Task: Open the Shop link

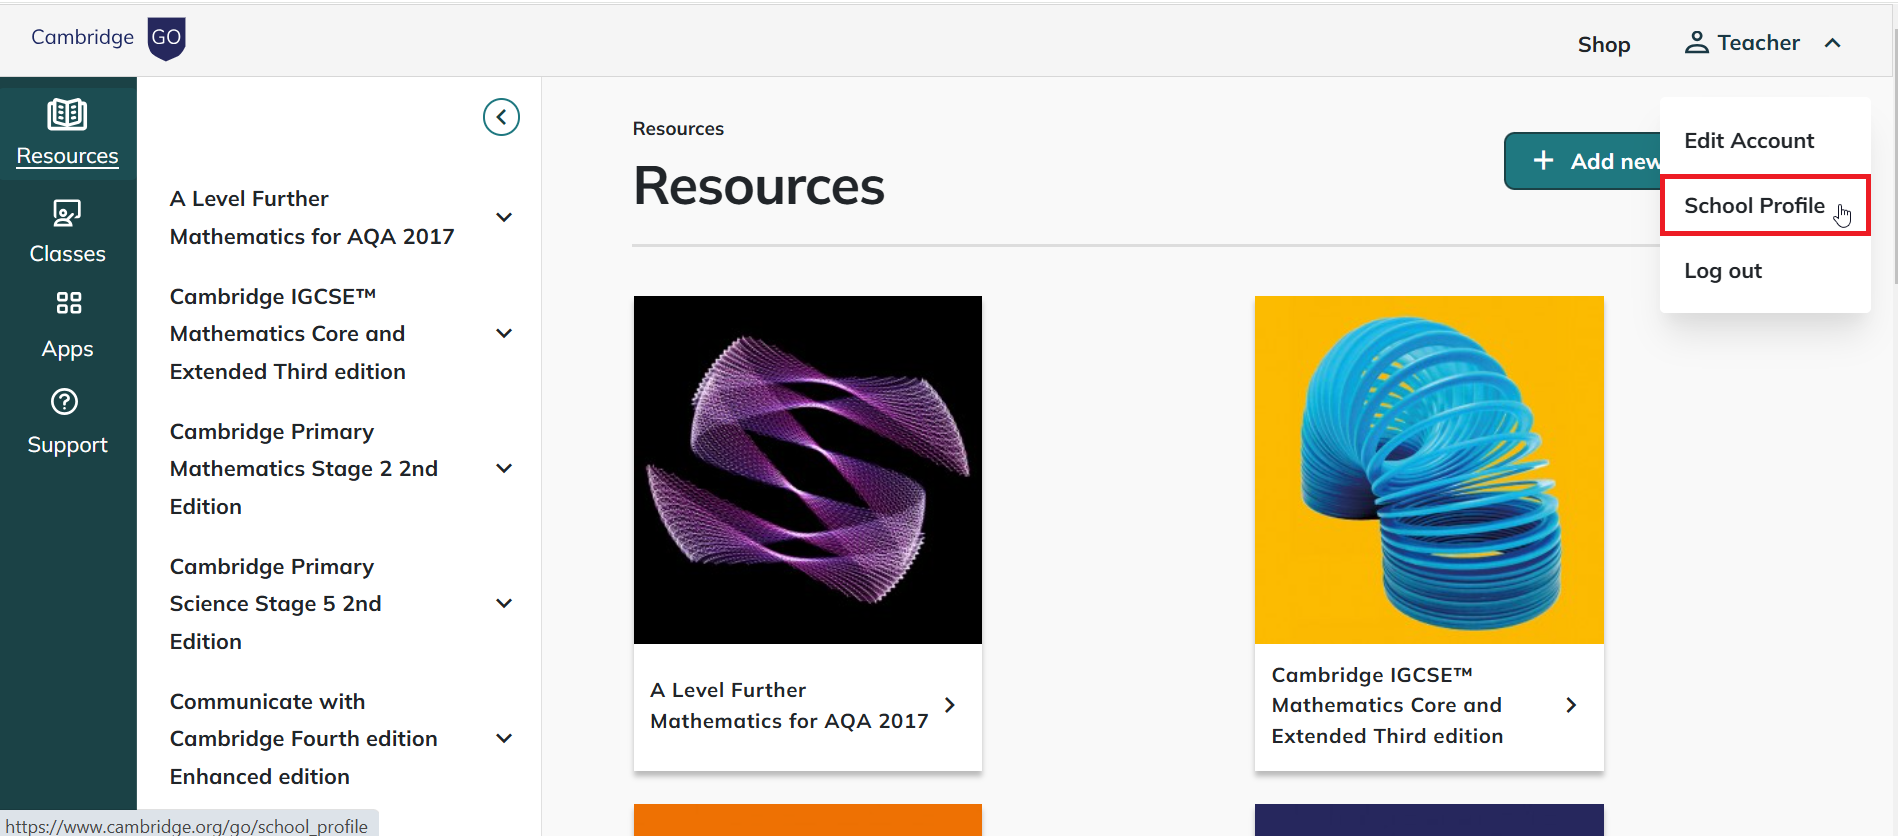Action: 1603,44
